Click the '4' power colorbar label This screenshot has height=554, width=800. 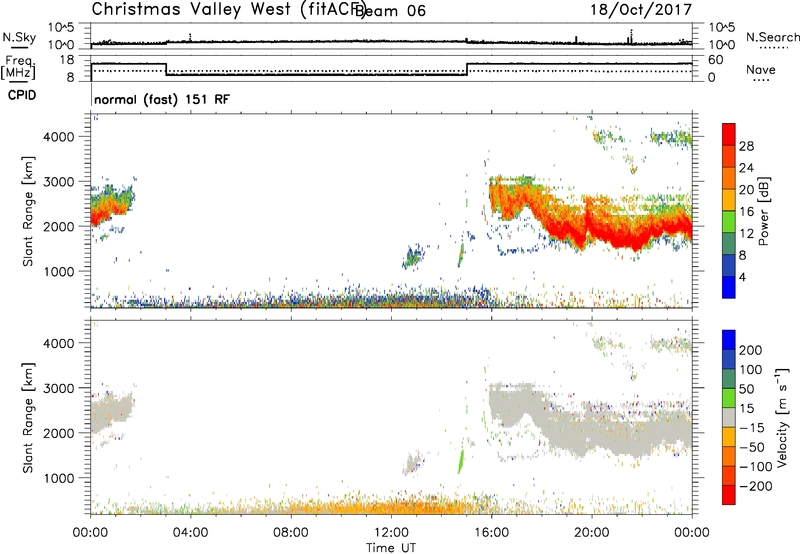743,277
